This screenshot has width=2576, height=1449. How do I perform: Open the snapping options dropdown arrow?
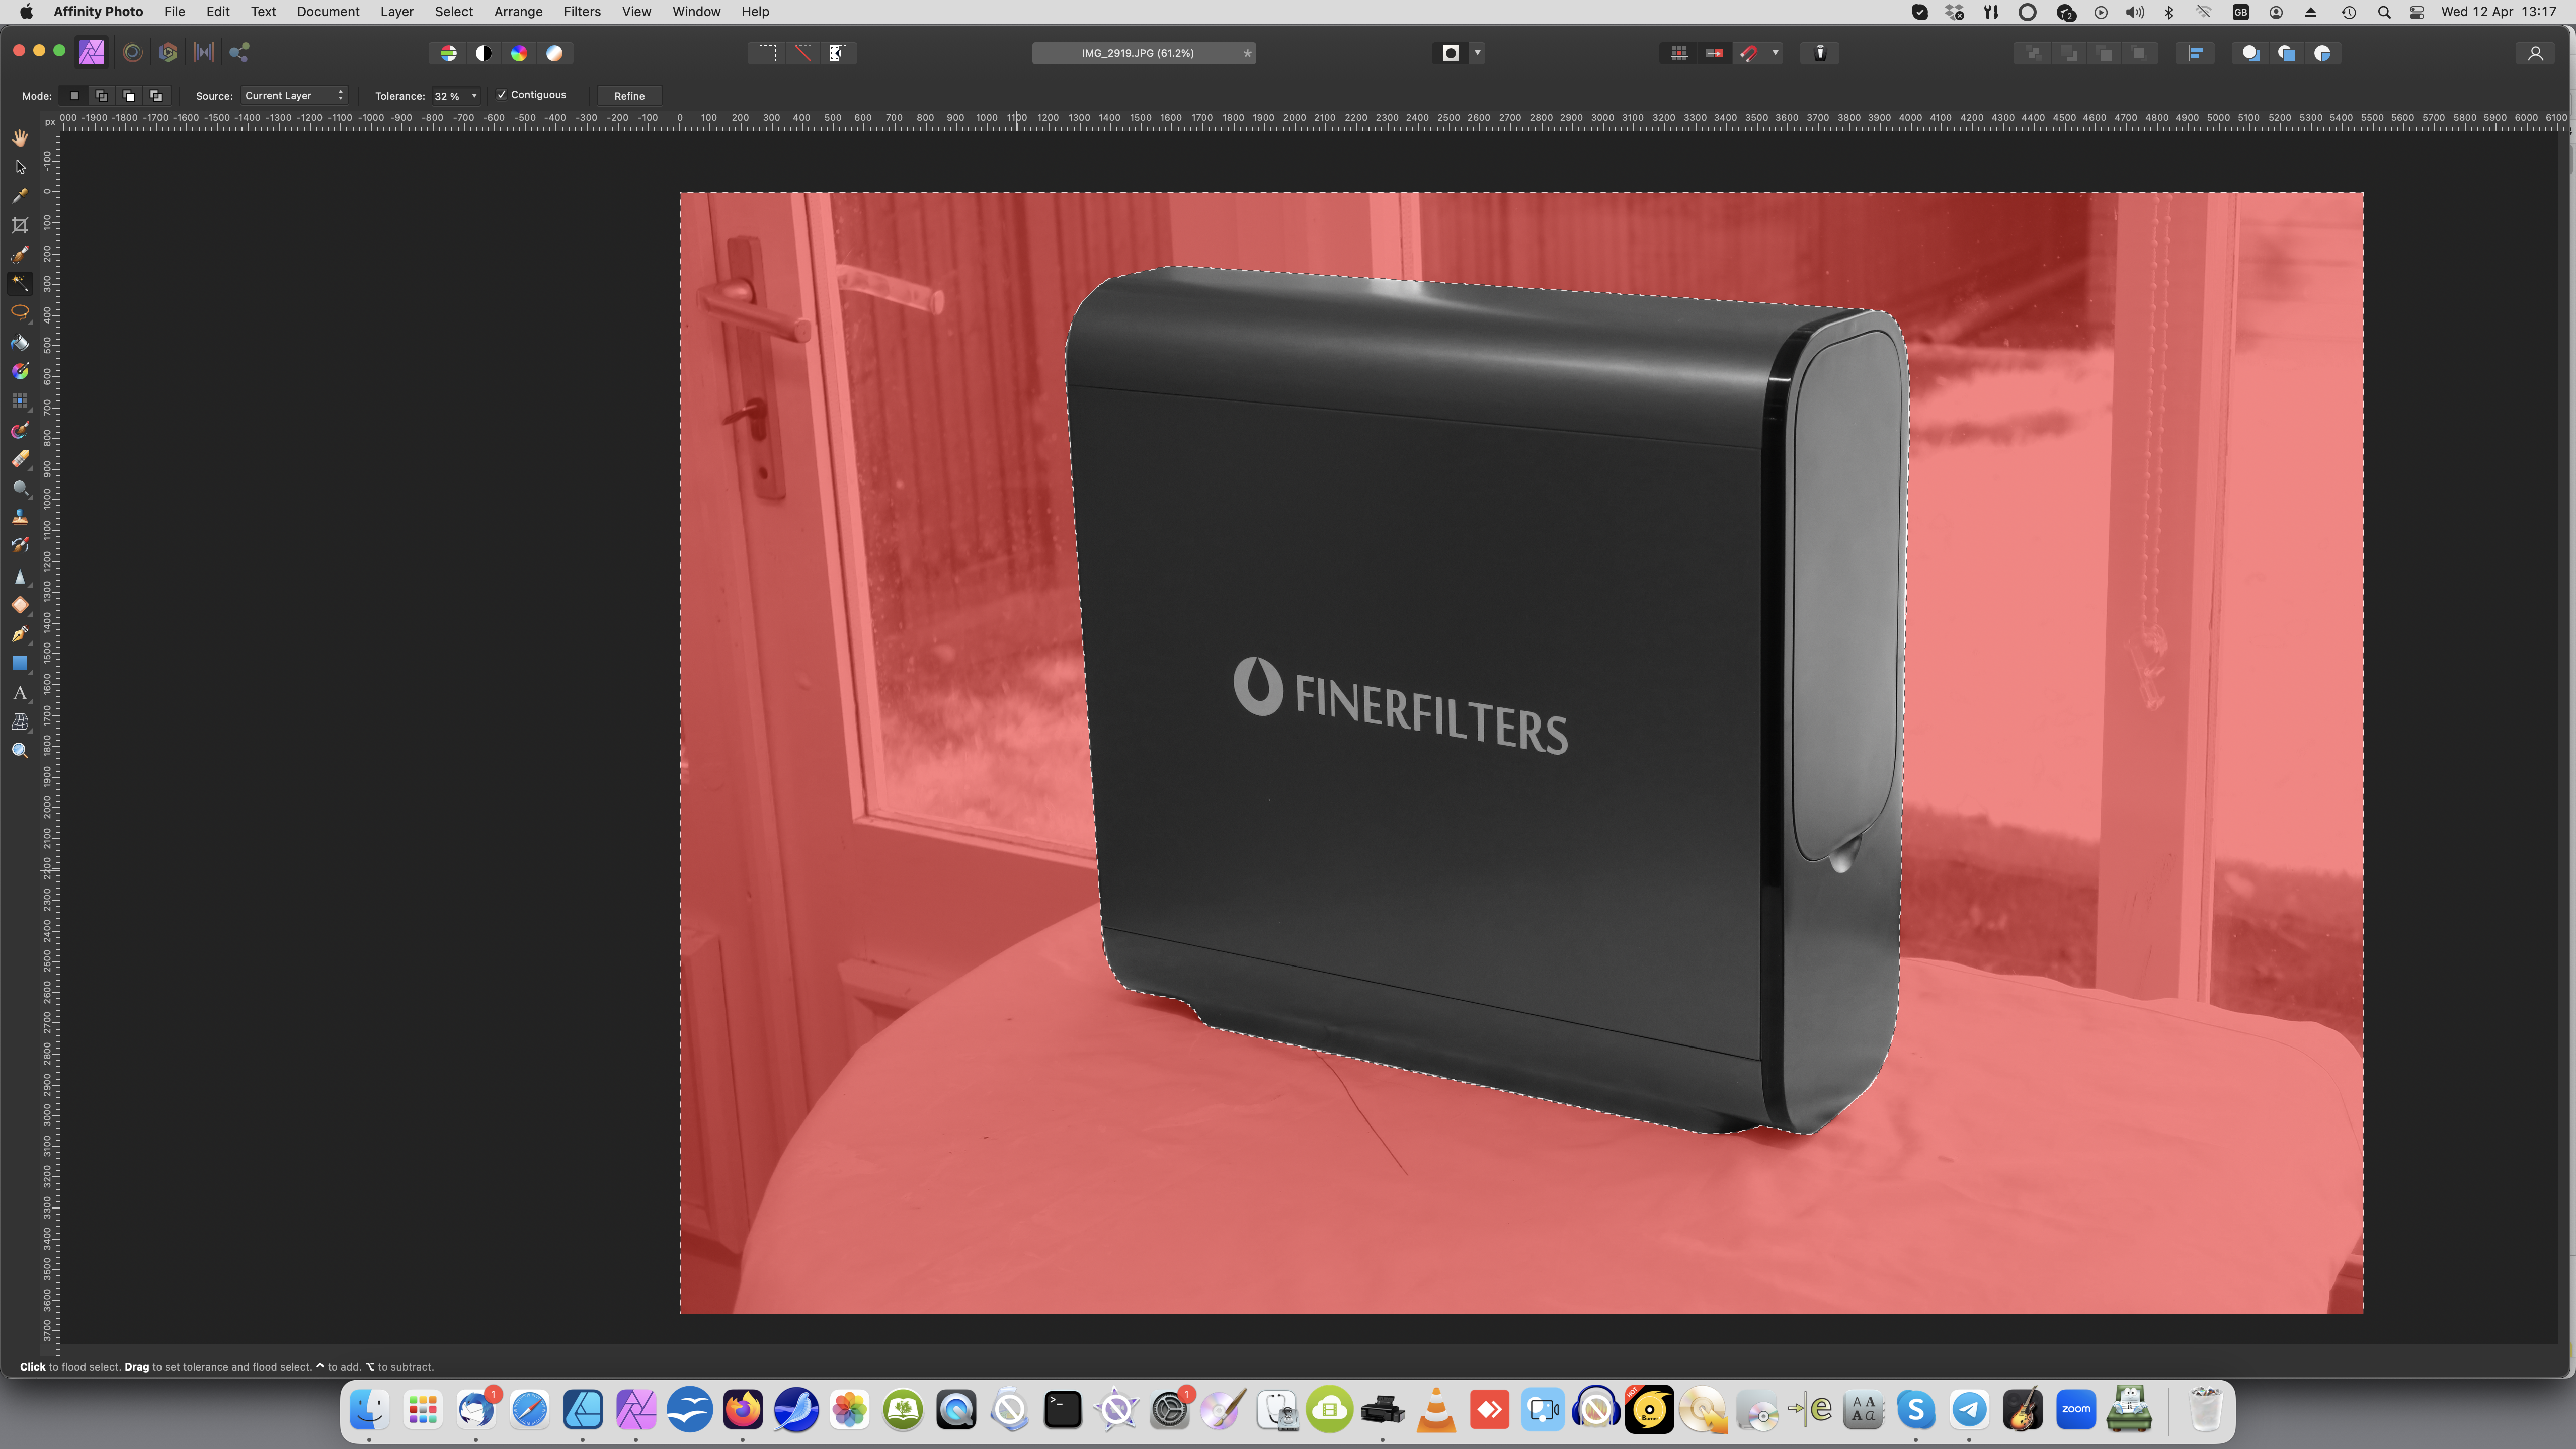[1775, 53]
